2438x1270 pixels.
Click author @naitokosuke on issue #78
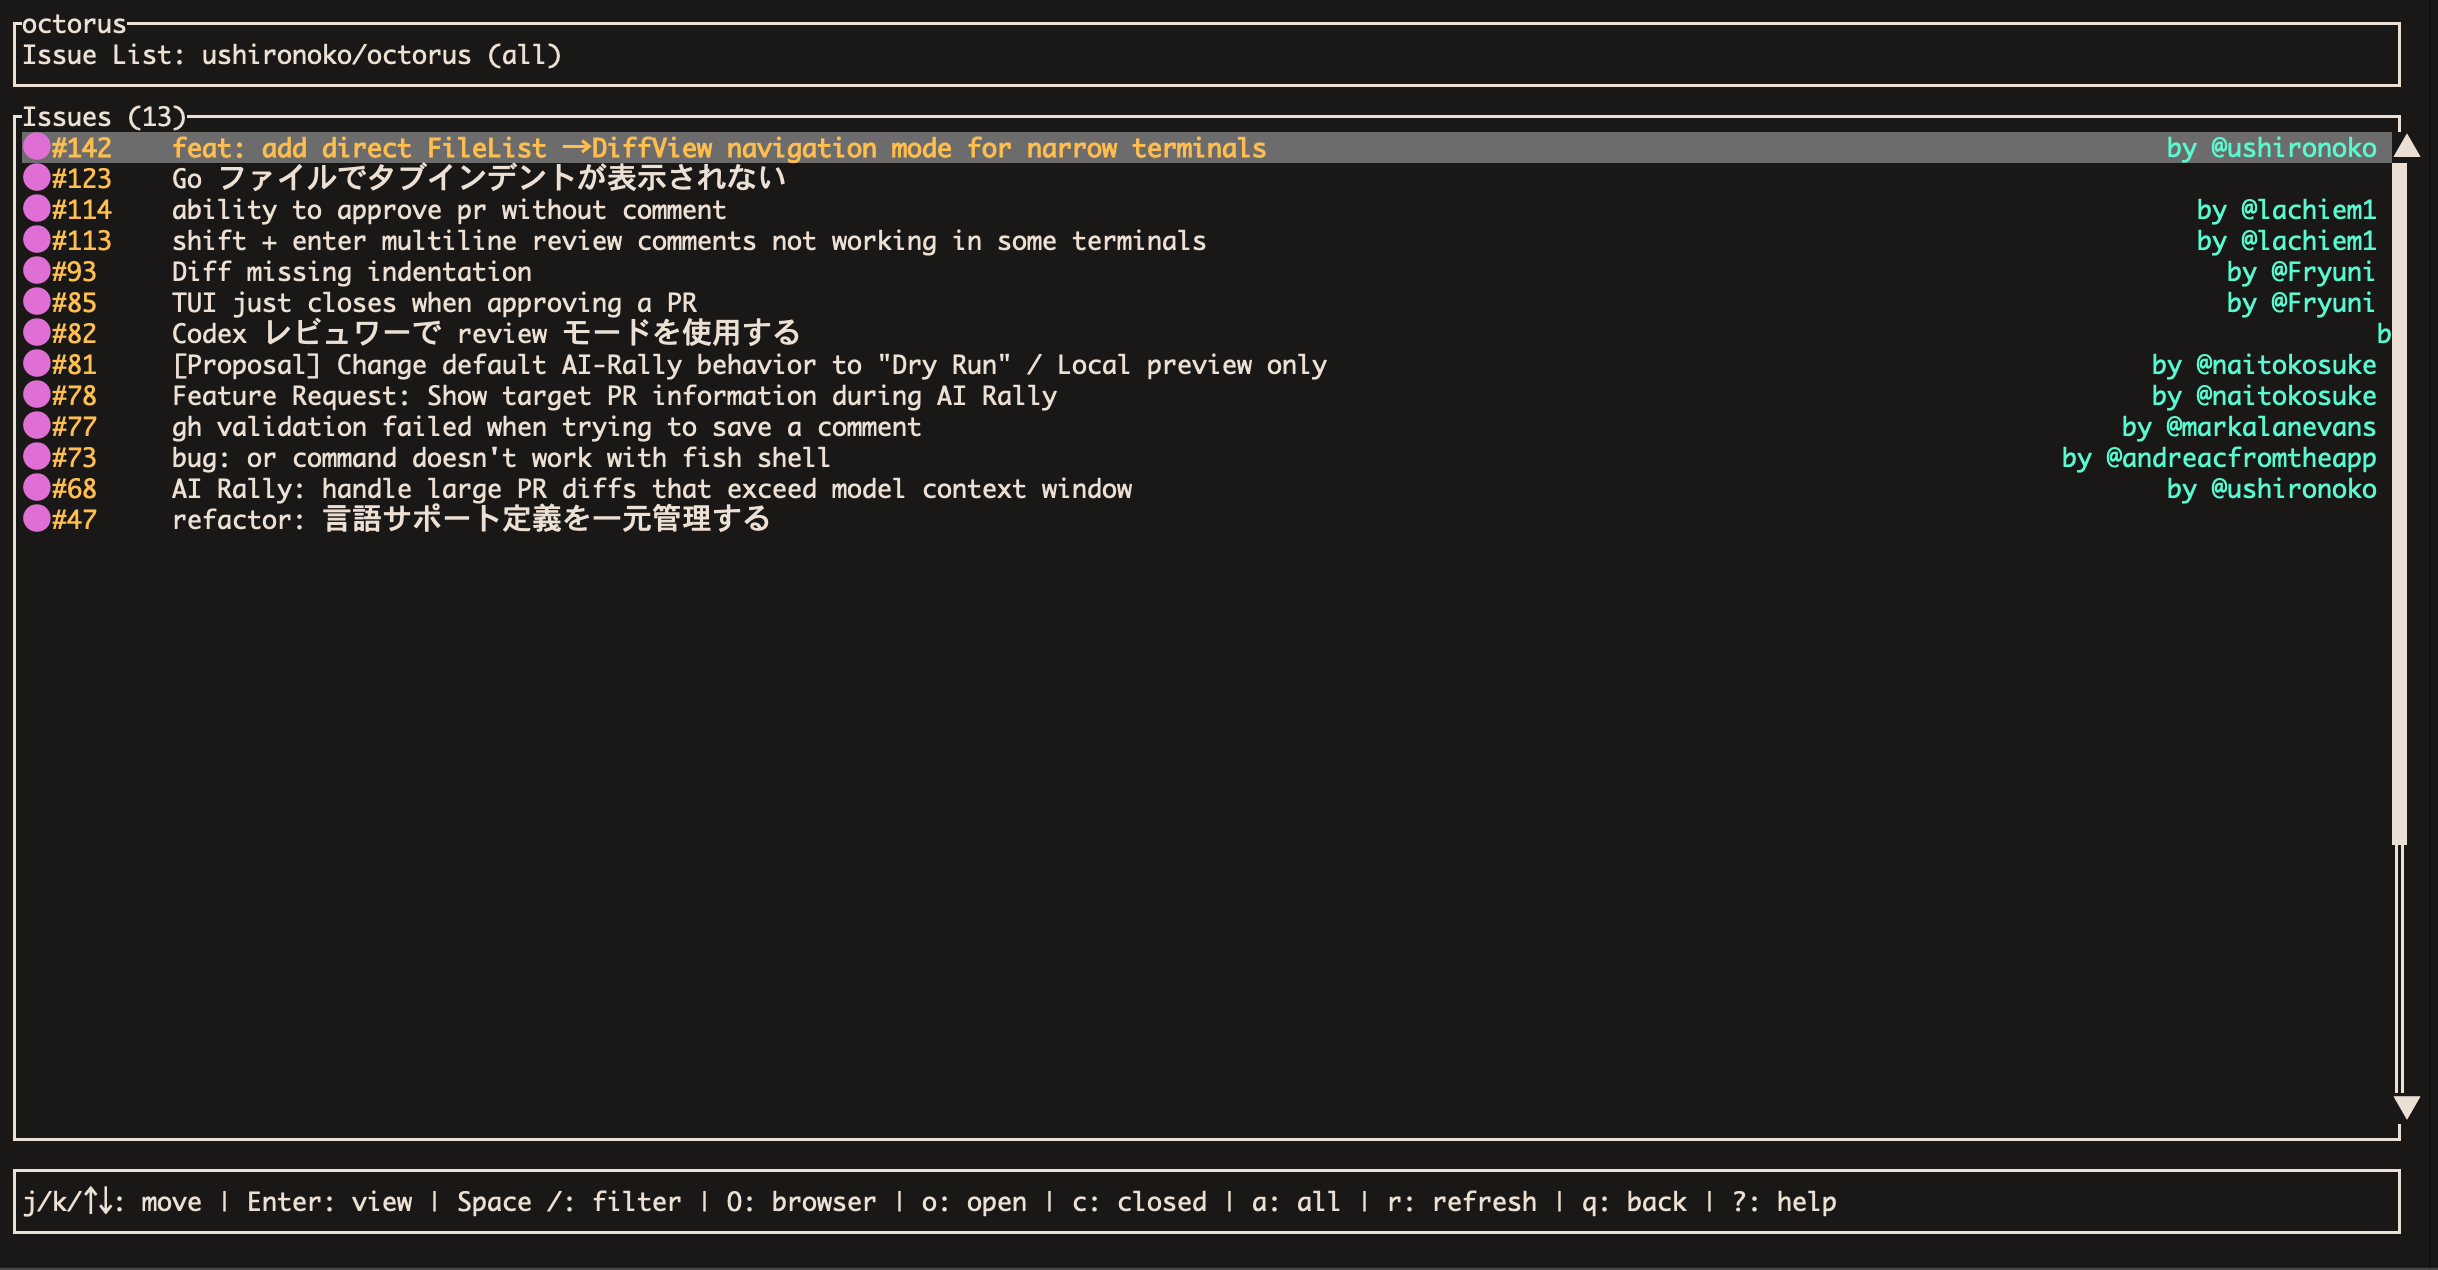point(2286,395)
